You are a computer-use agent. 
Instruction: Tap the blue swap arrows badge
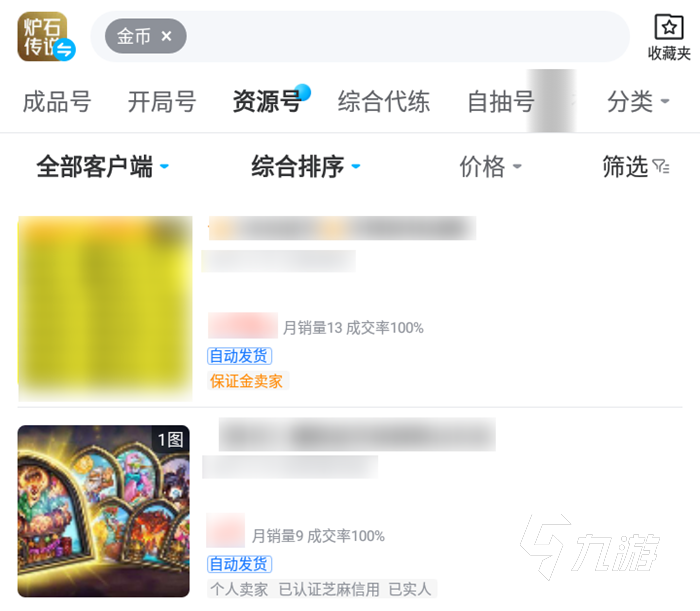tap(65, 49)
